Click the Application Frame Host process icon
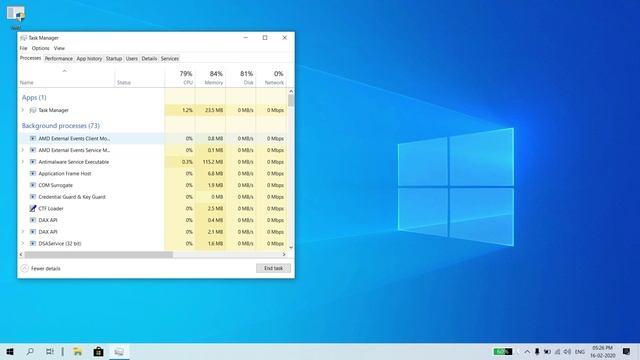 [x=33, y=173]
